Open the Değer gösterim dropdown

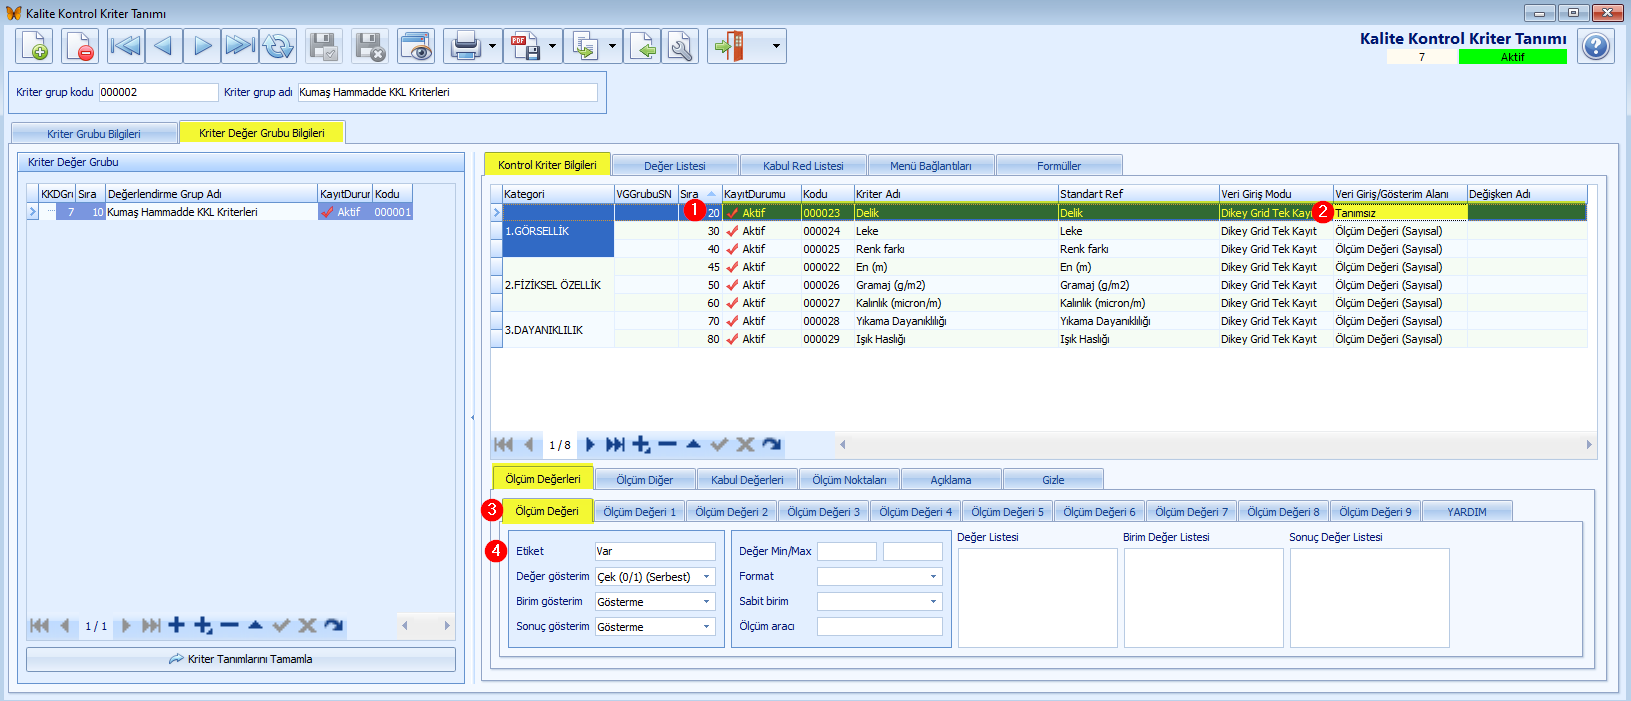point(706,577)
